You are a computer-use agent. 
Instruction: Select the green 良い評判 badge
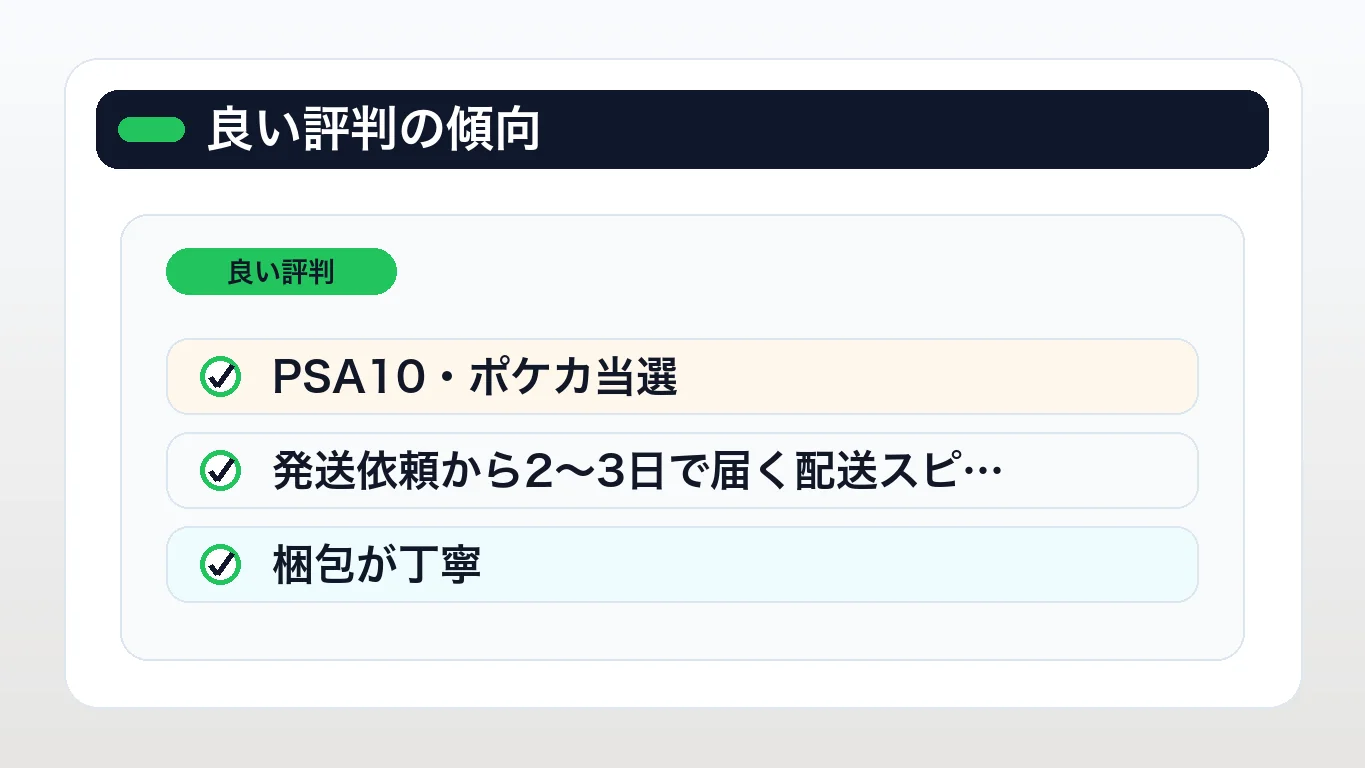click(281, 271)
